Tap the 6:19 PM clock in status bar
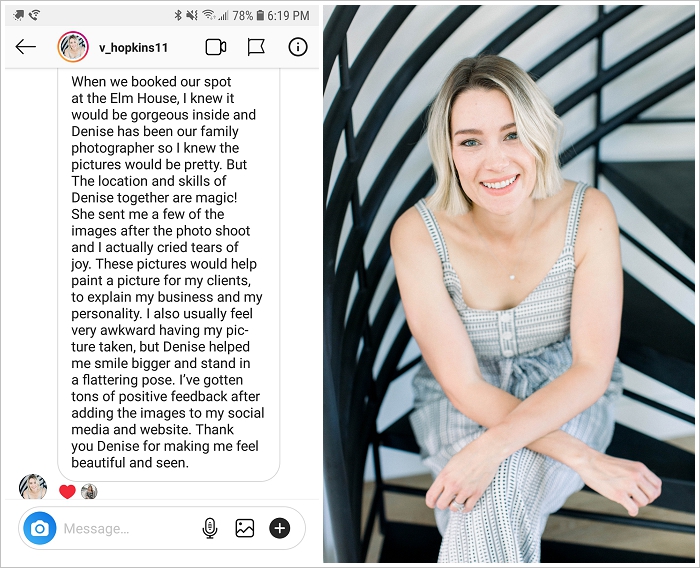 click(x=288, y=16)
